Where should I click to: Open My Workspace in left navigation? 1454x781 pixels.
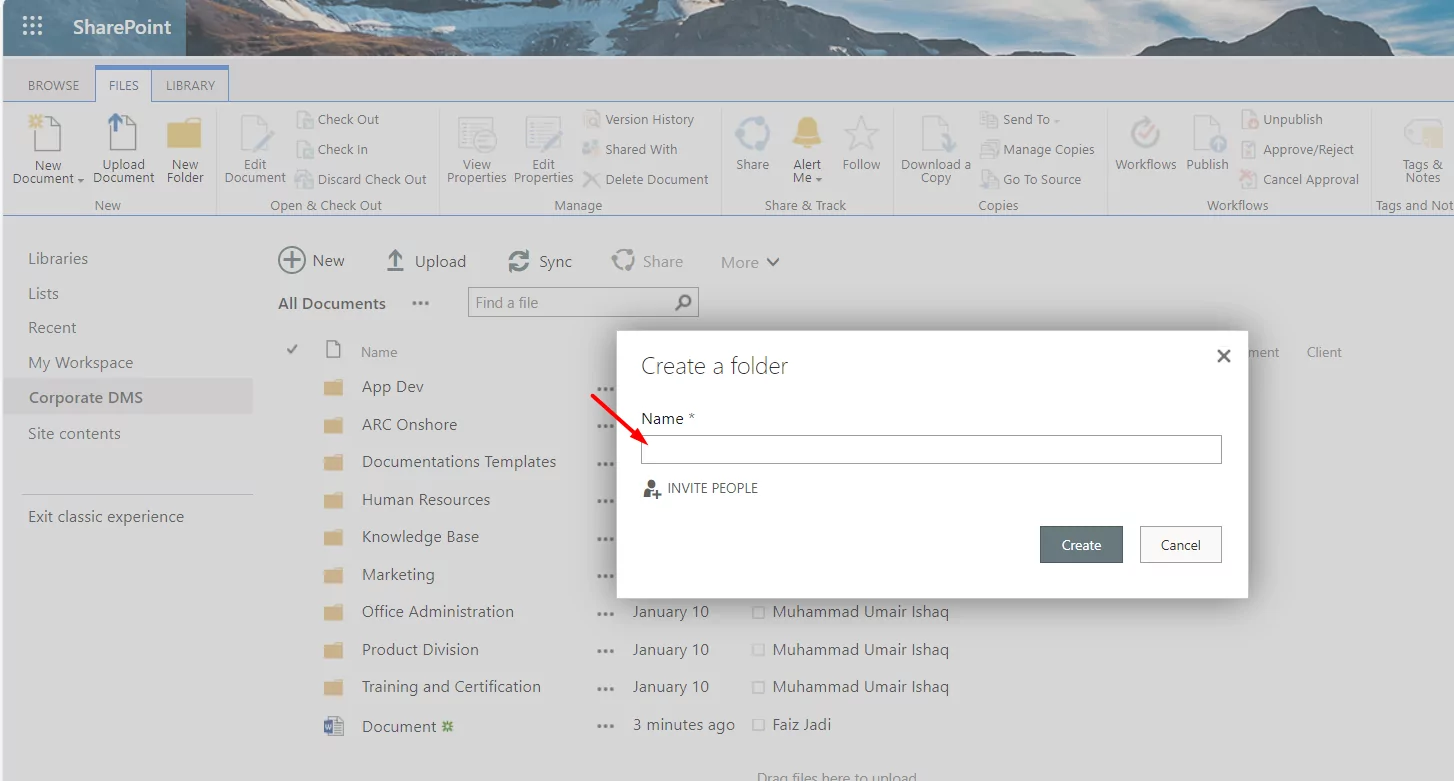click(80, 362)
